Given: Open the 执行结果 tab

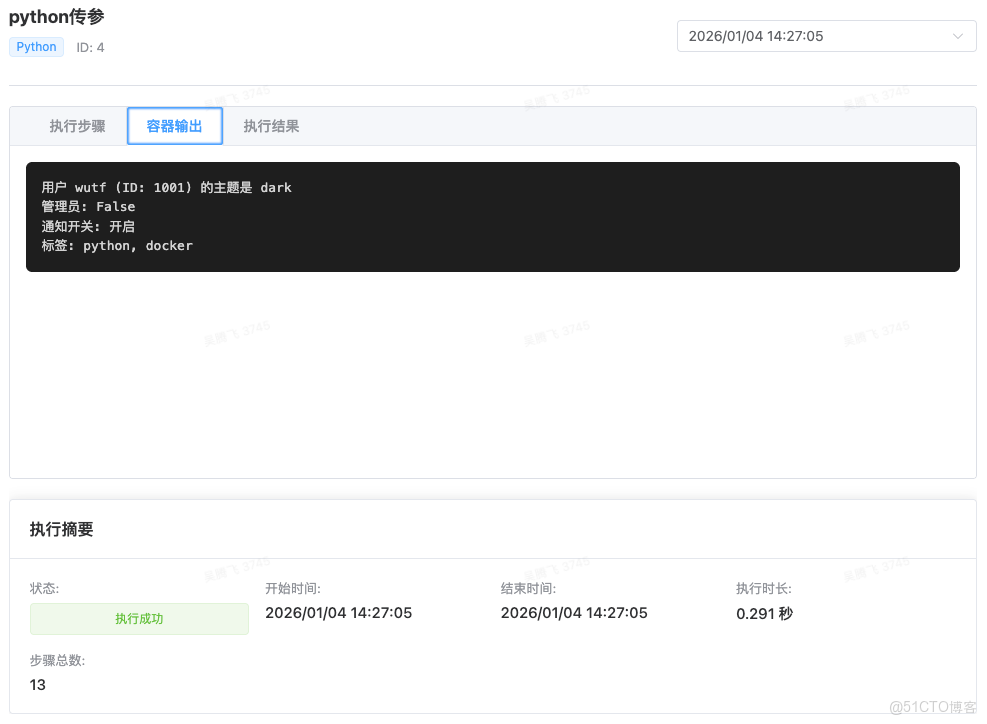Looking at the screenshot, I should coord(271,126).
